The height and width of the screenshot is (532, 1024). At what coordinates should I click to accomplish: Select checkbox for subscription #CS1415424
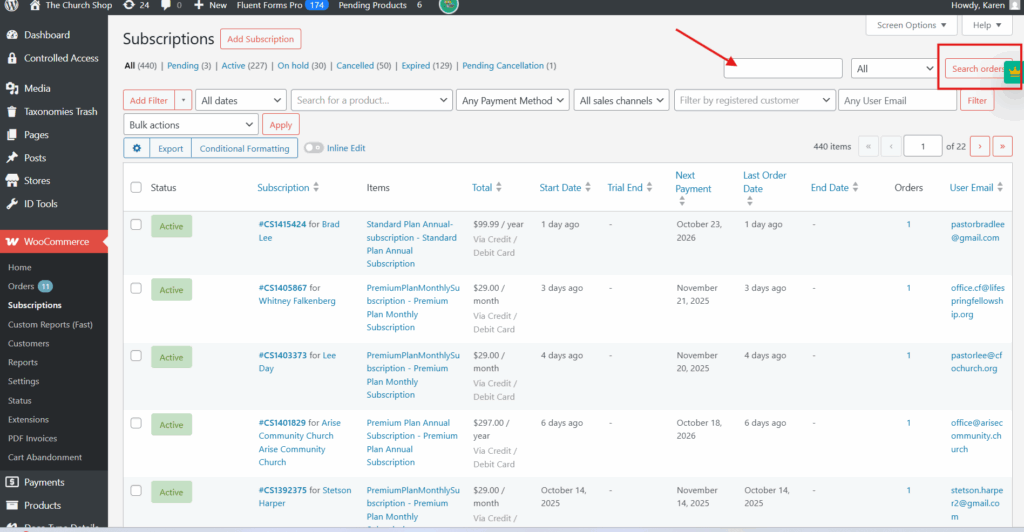pyautogui.click(x=136, y=225)
